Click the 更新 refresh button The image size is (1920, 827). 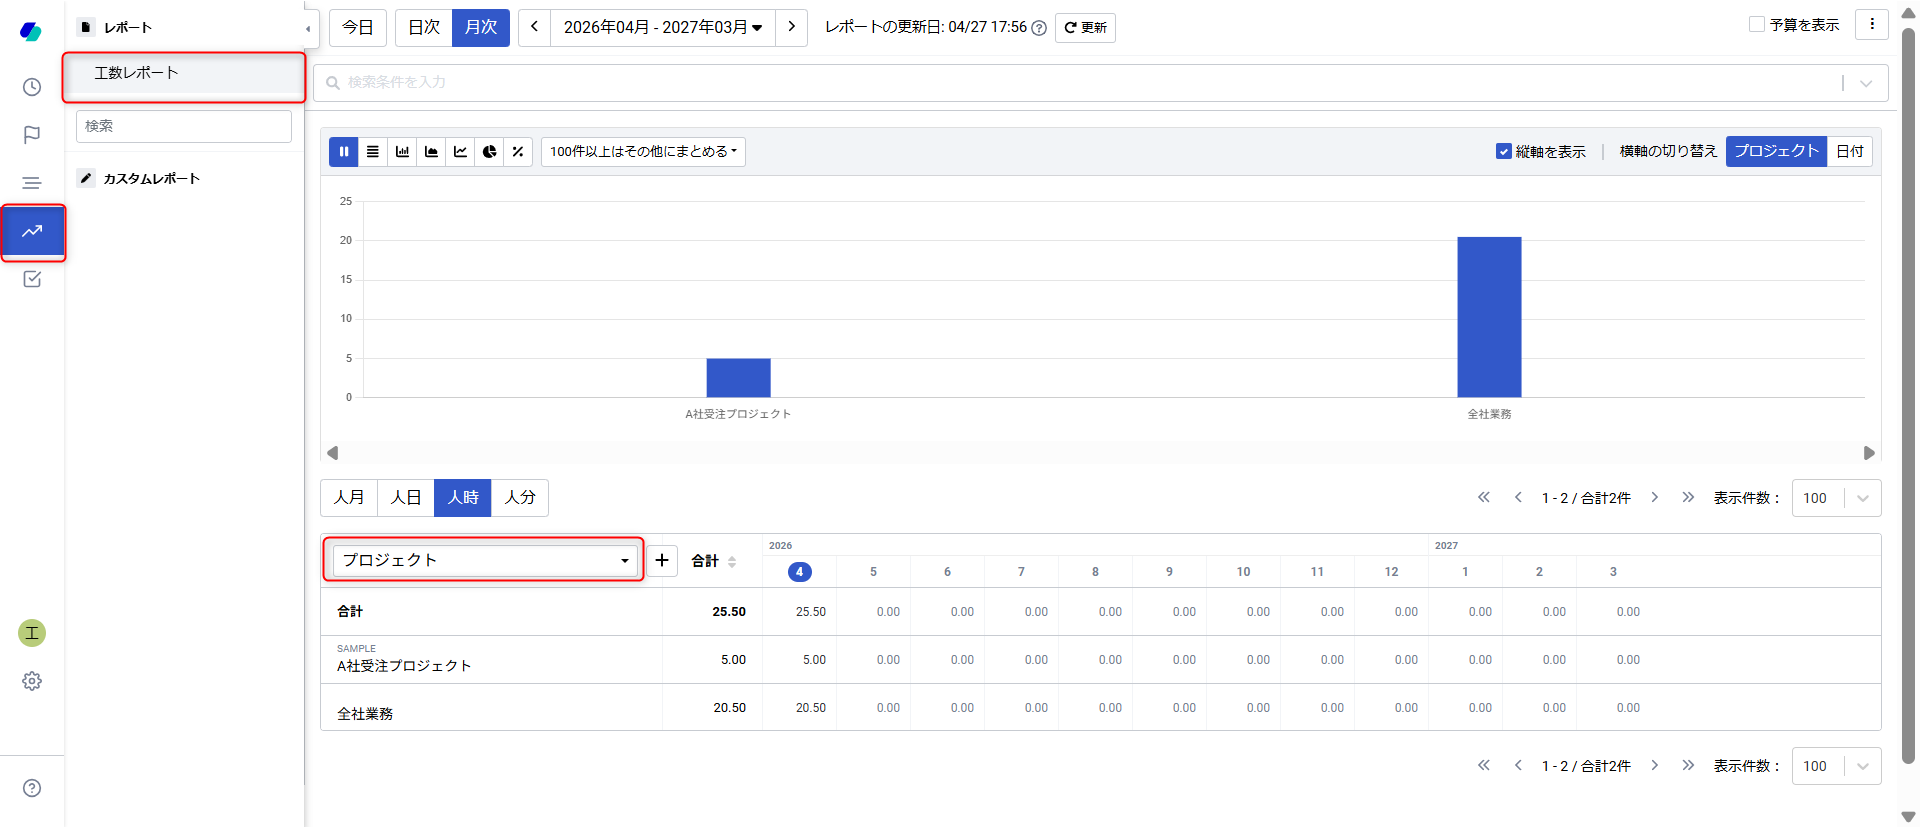tap(1085, 28)
